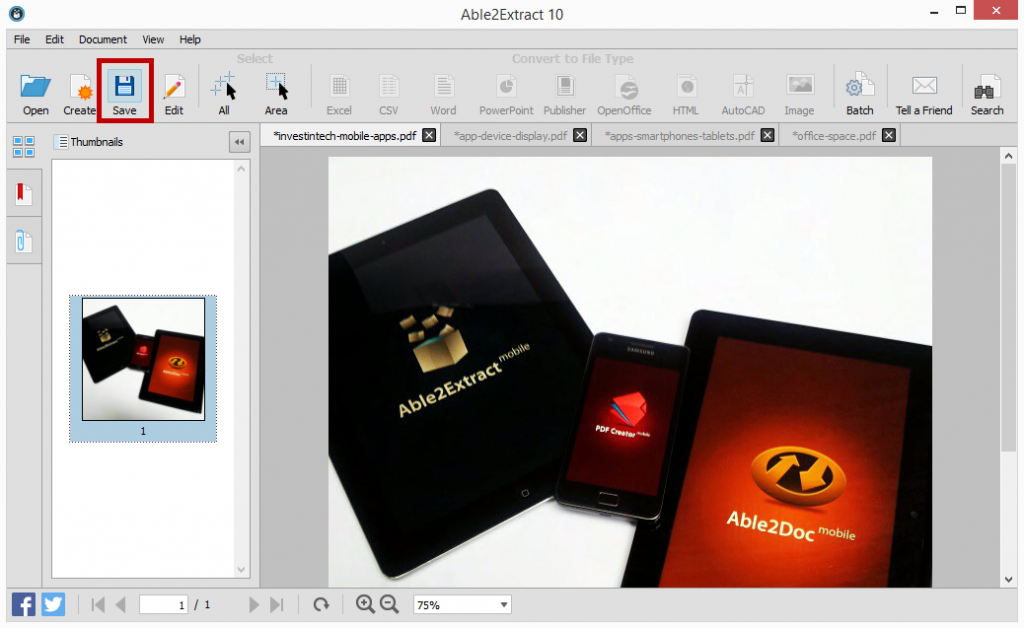Convert to Excel icon
1024x628 pixels.
pos(339,86)
